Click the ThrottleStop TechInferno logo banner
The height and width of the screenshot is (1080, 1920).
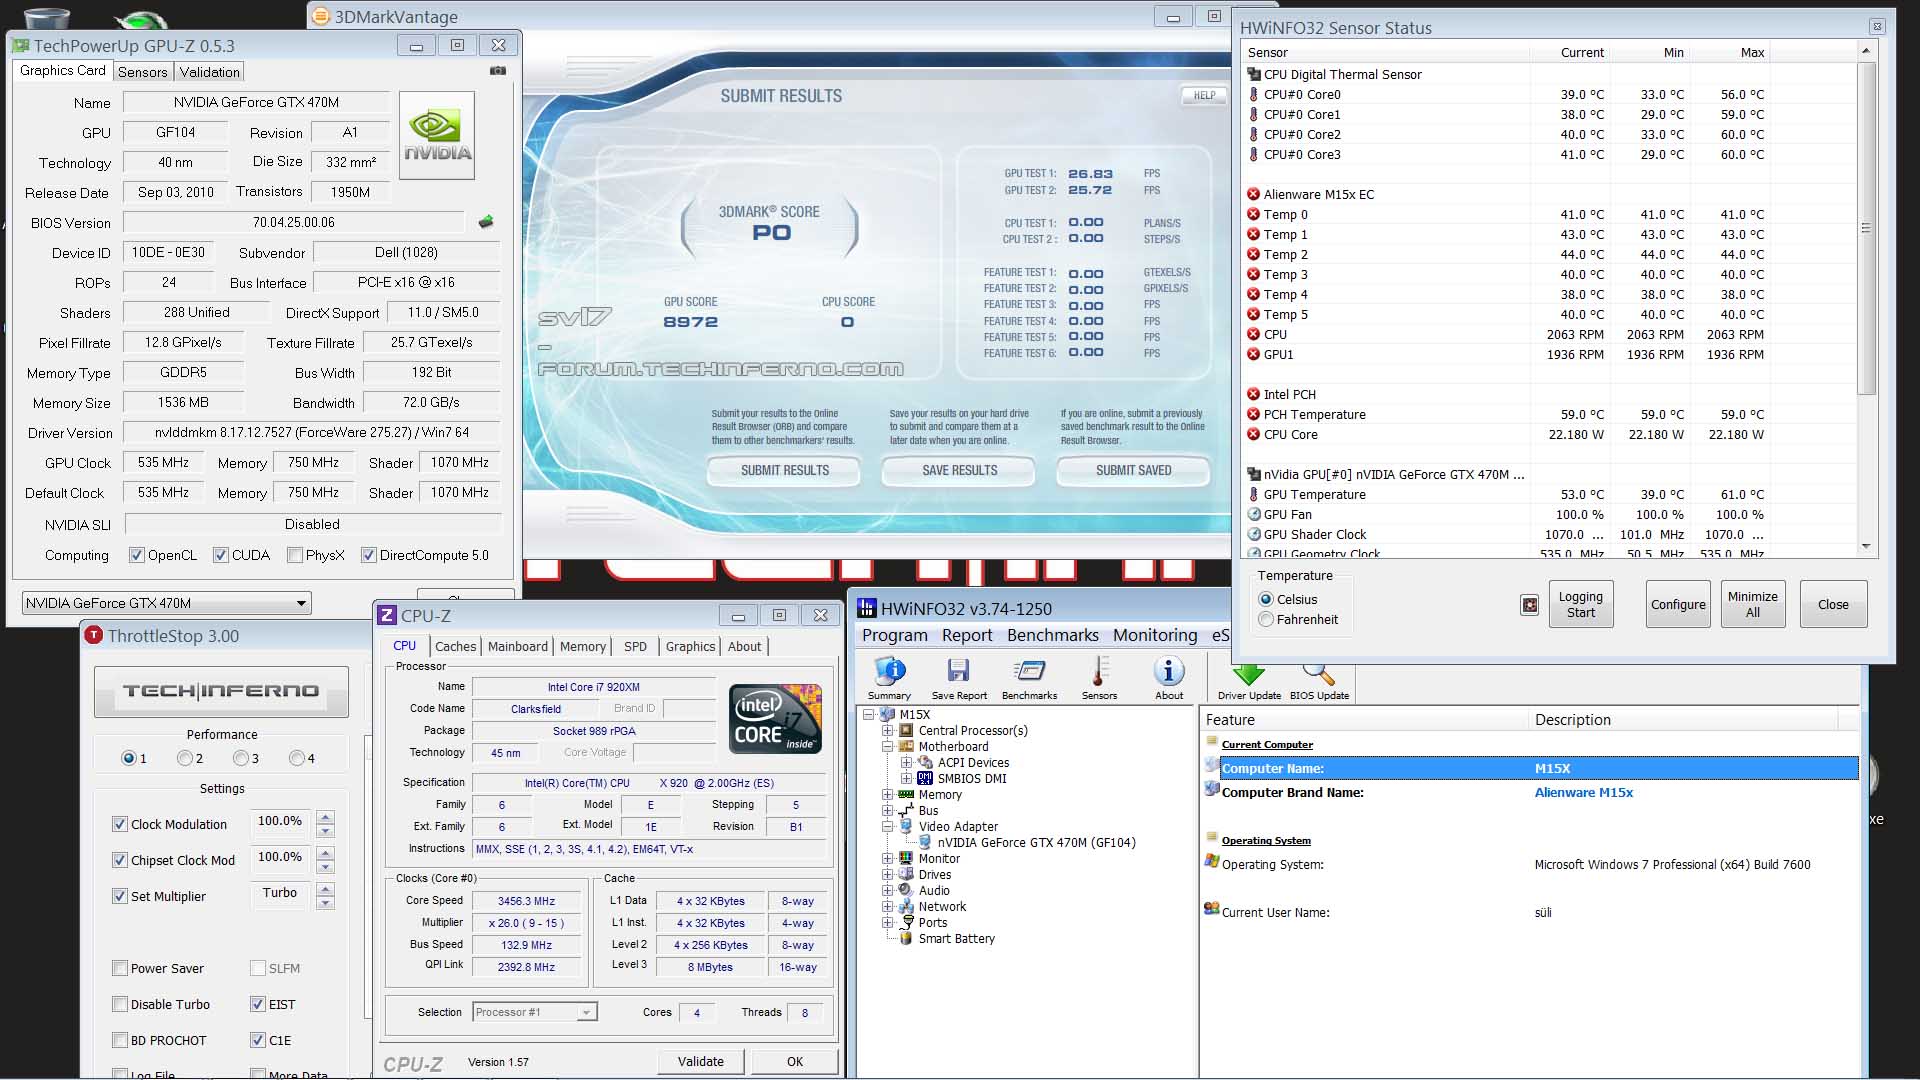tap(221, 691)
